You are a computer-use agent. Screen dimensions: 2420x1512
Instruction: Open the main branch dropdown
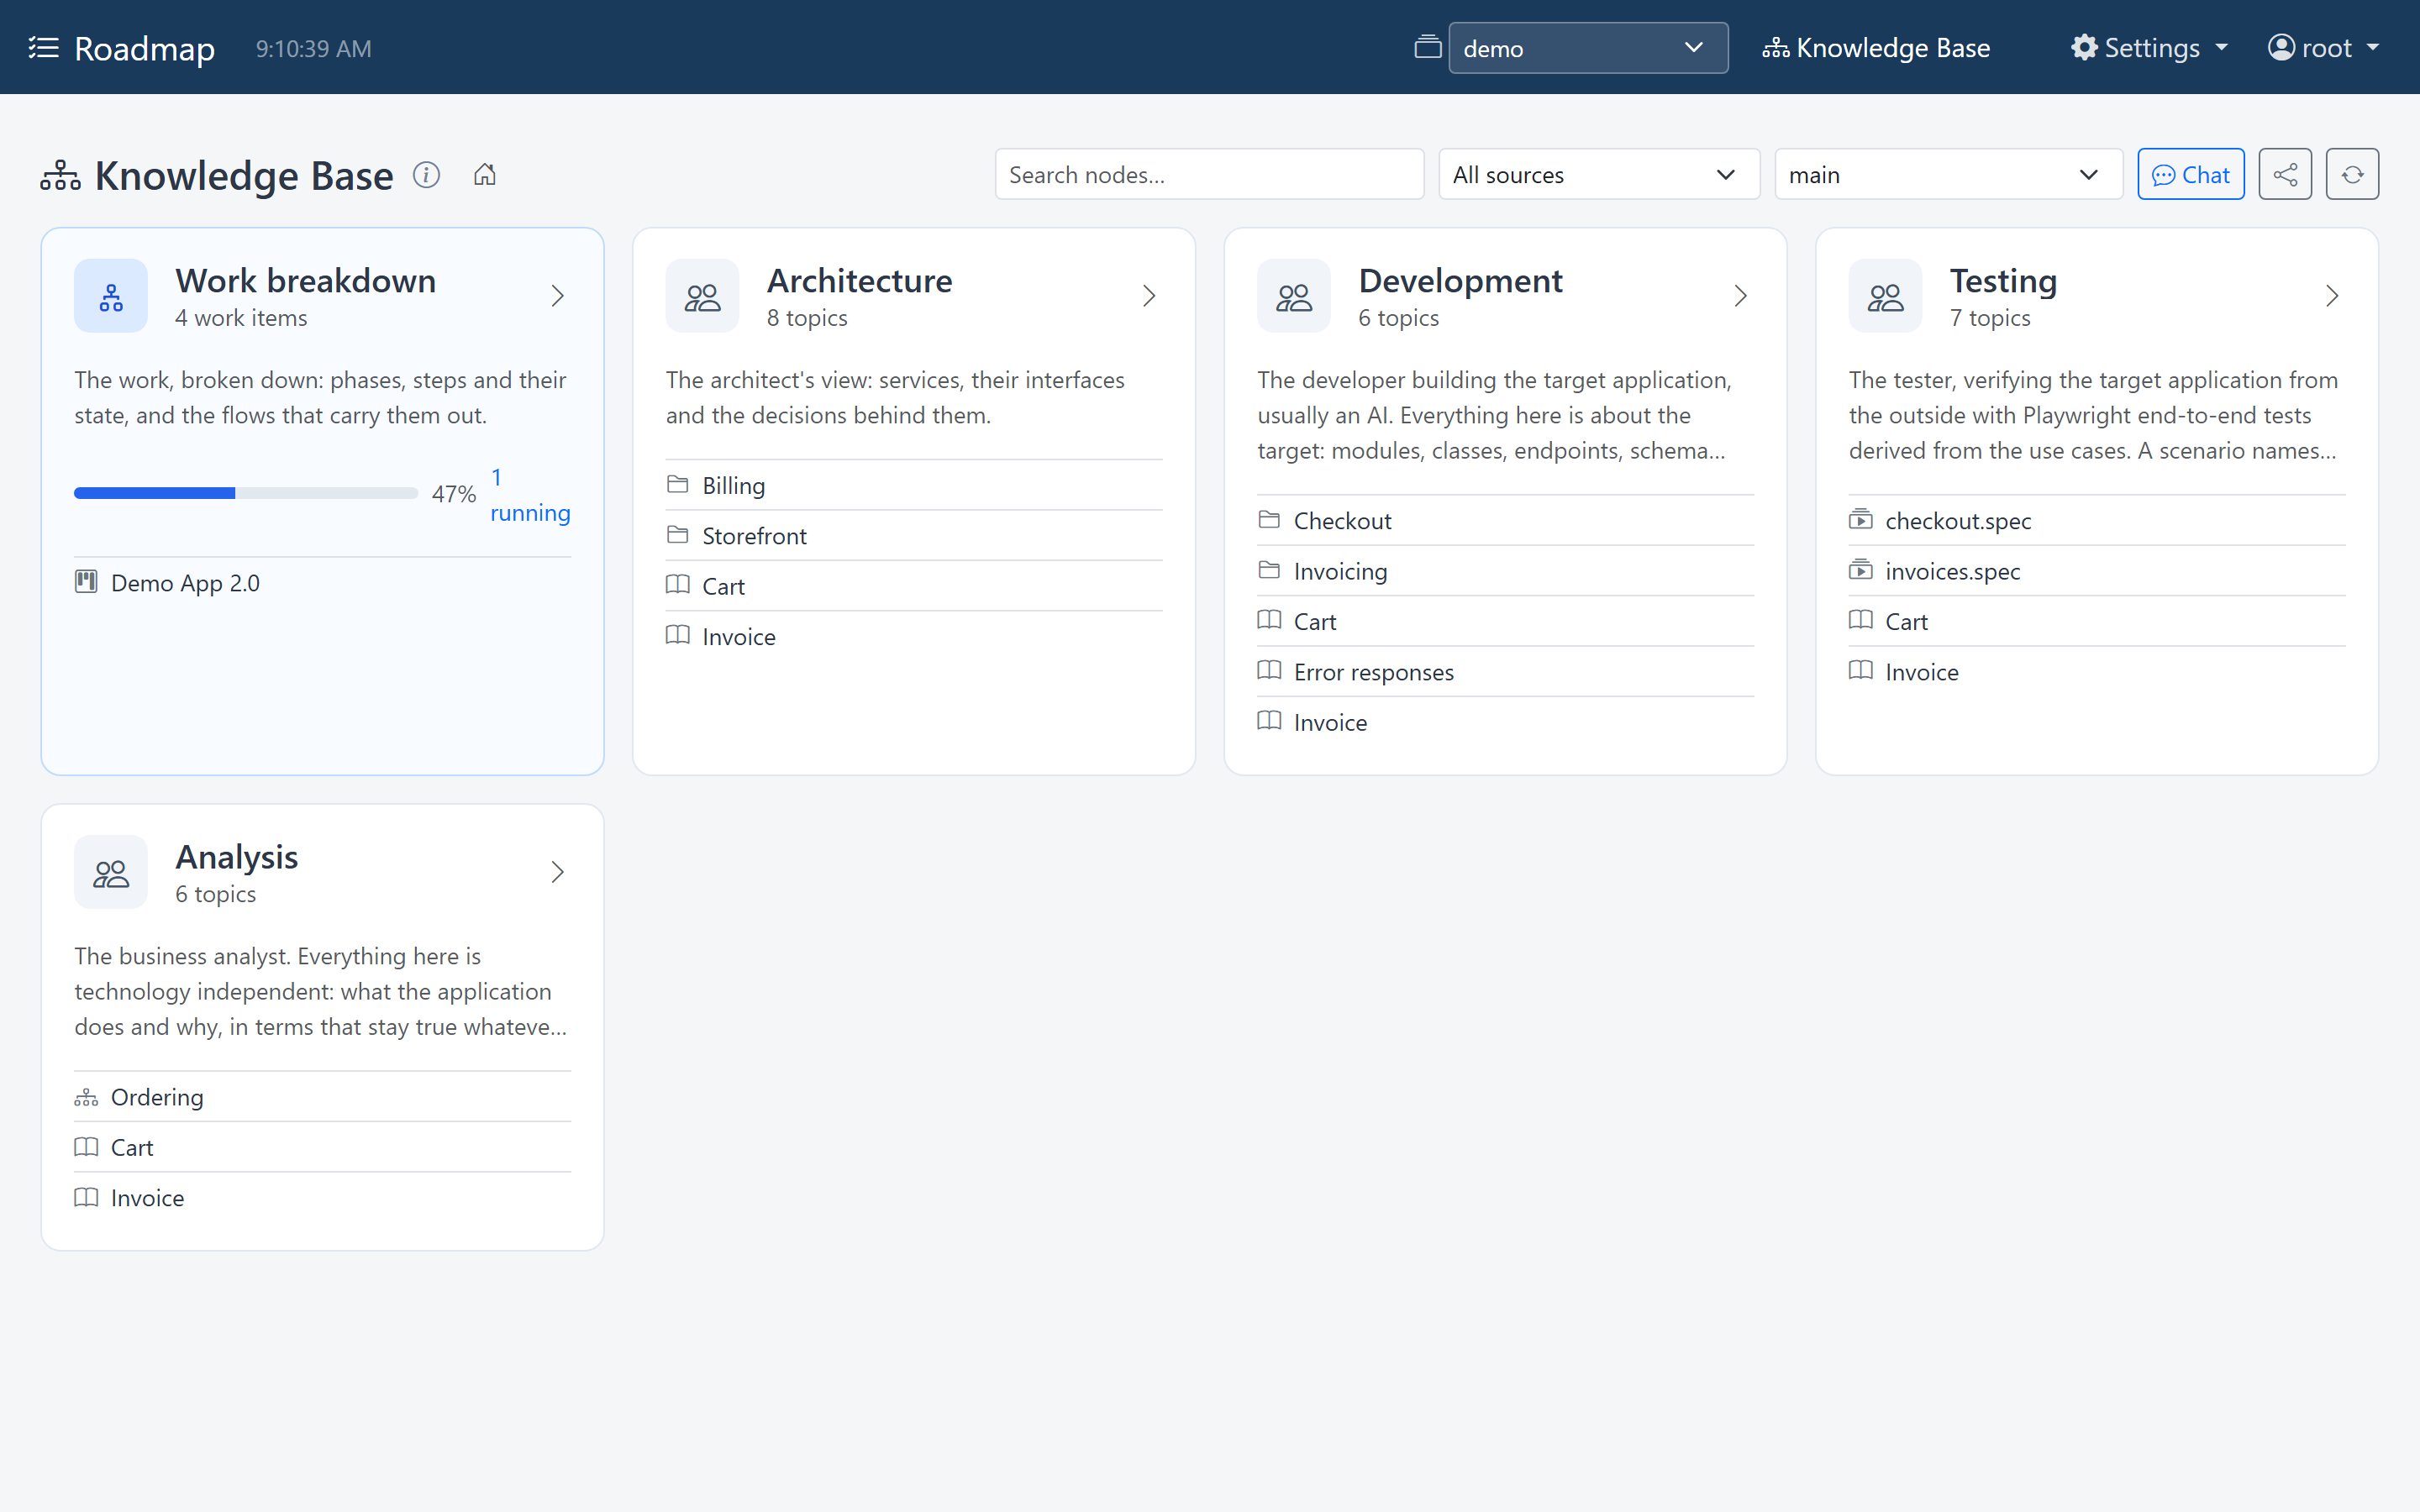click(x=1948, y=175)
